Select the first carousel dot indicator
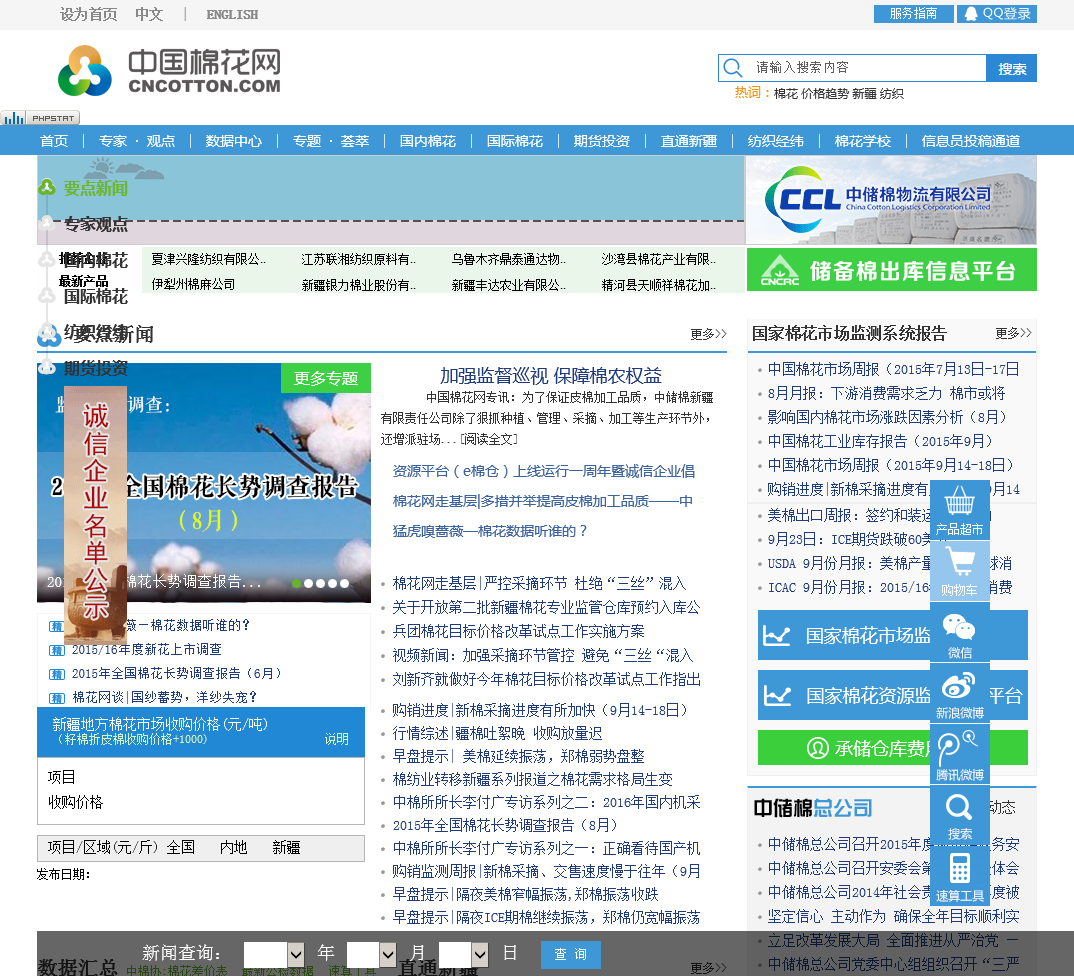This screenshot has width=1074, height=976. [297, 584]
